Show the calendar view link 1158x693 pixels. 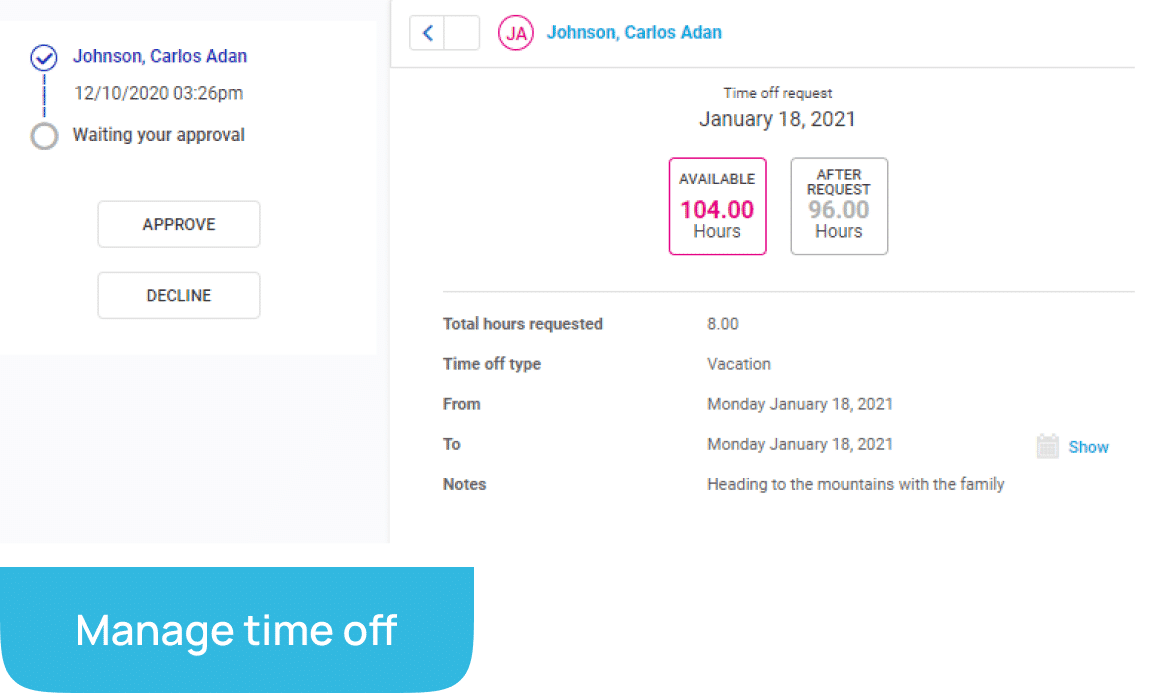1088,447
